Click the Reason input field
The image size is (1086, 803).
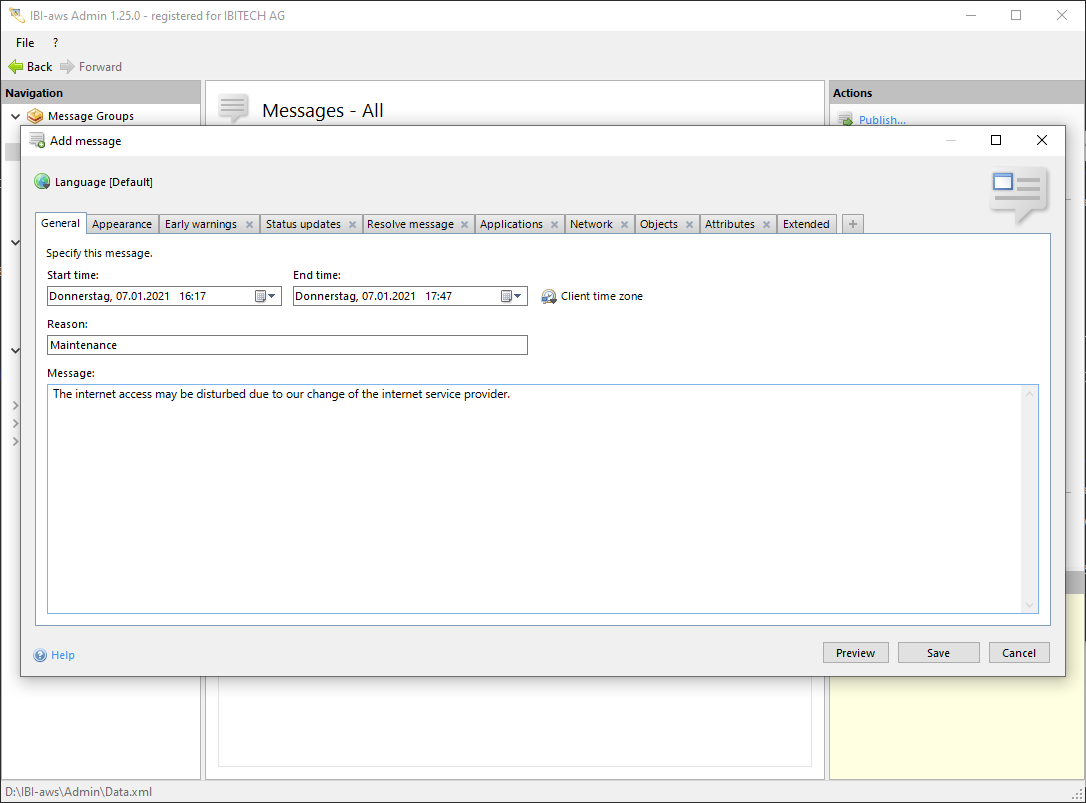287,345
